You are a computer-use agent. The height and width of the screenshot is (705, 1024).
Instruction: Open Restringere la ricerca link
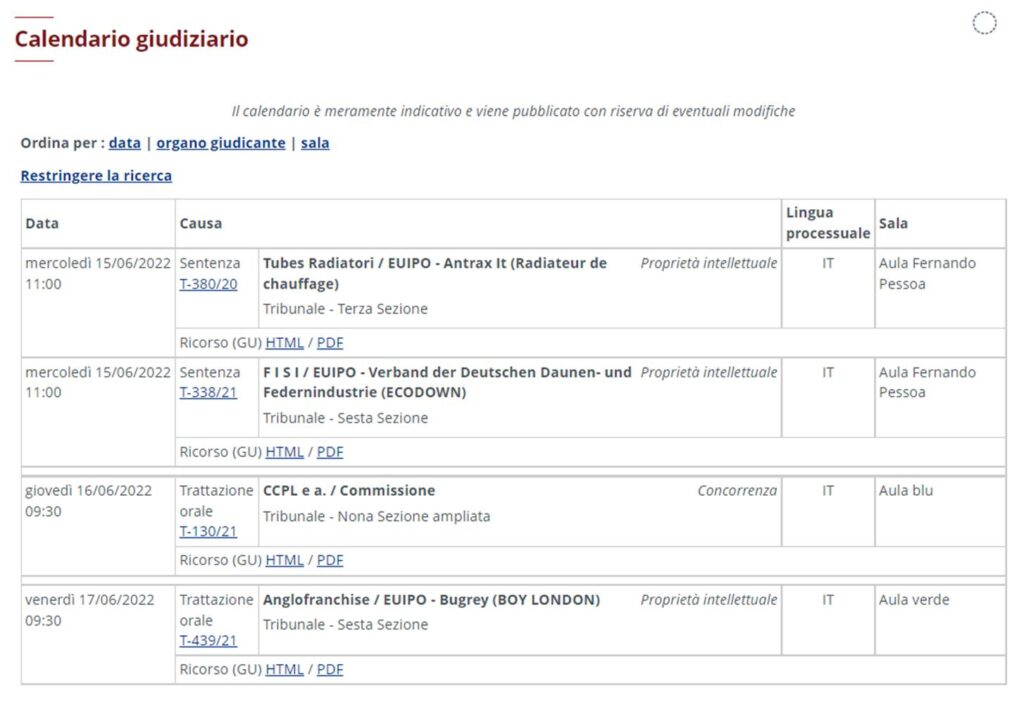point(96,176)
